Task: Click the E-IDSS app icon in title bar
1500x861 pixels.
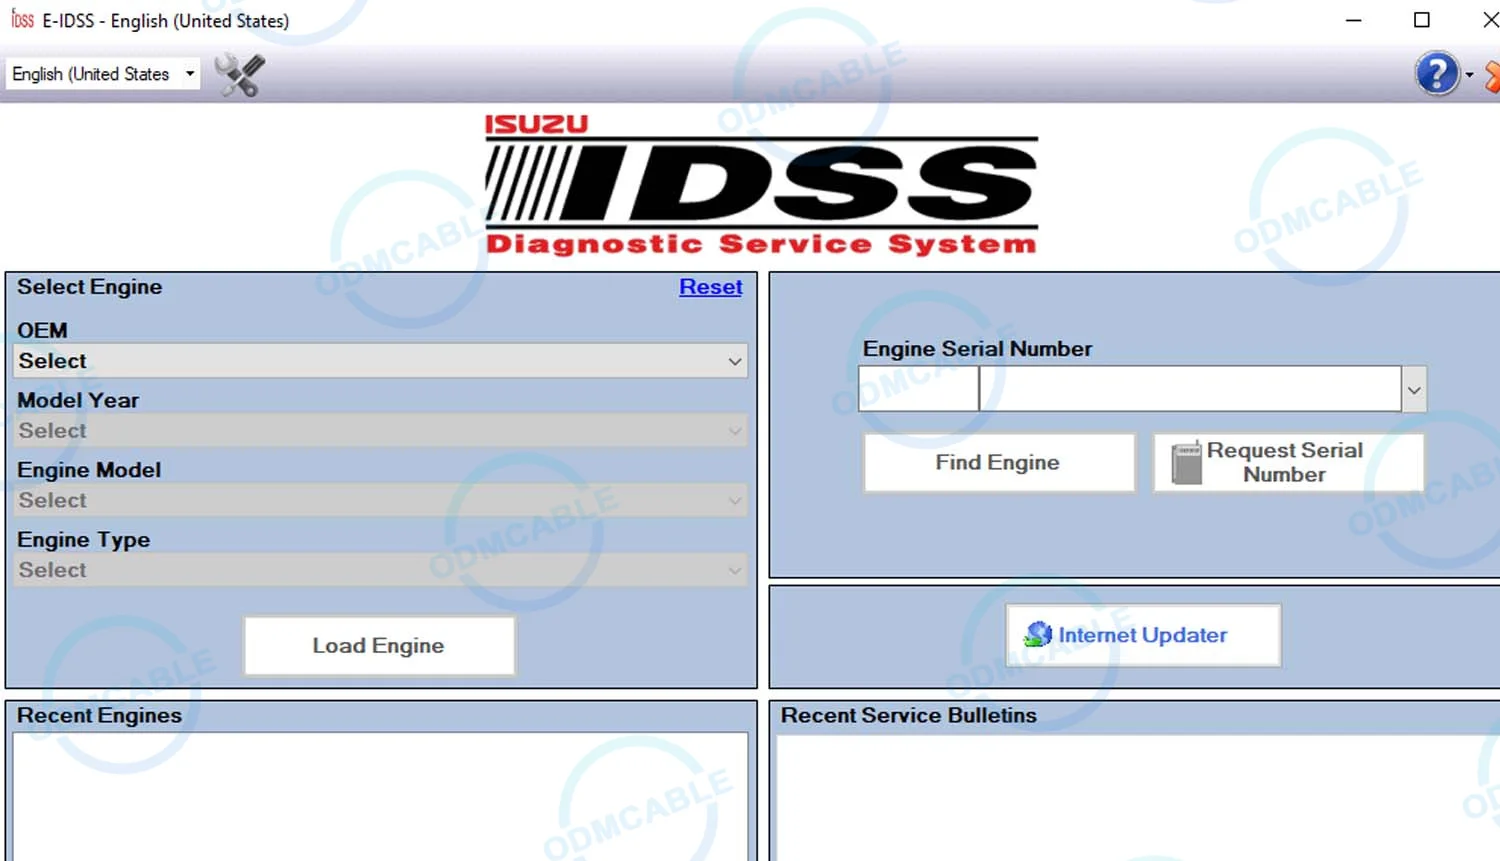Action: click(x=22, y=20)
